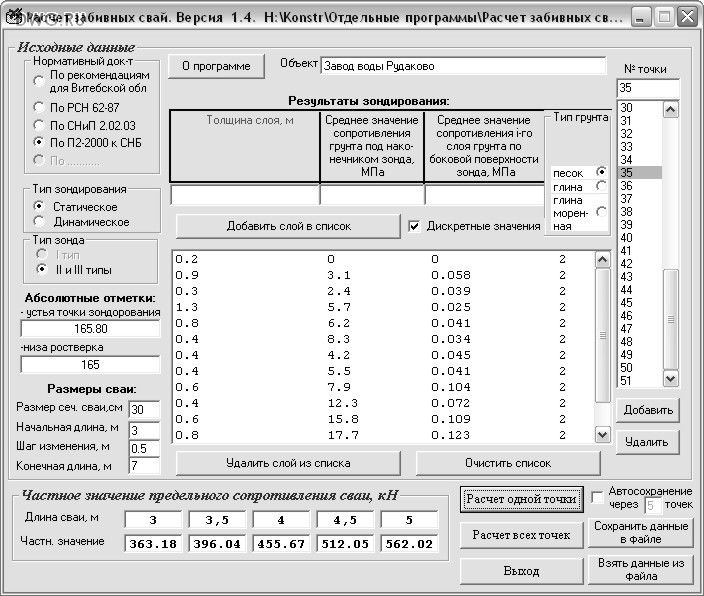Viewport: 704px width, 596px height.
Task: Select 'II и III типы' probe type
Action: pos(42,269)
